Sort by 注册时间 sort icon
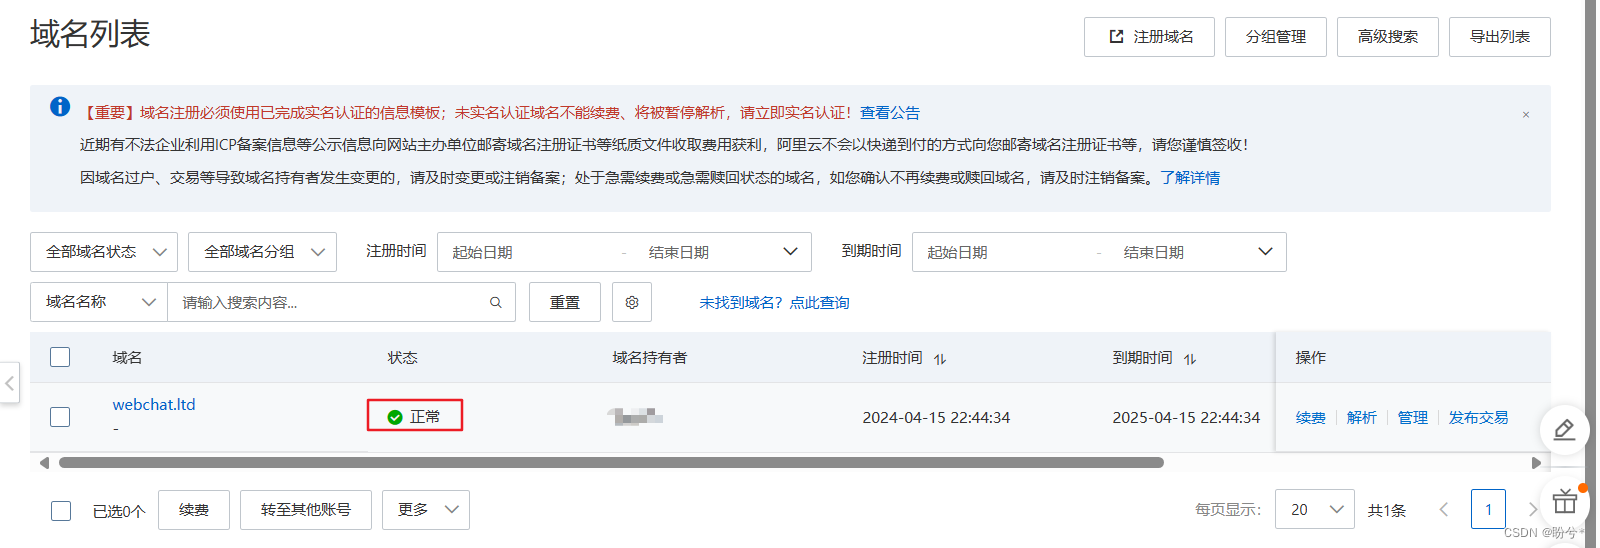The width and height of the screenshot is (1600, 548). [940, 359]
